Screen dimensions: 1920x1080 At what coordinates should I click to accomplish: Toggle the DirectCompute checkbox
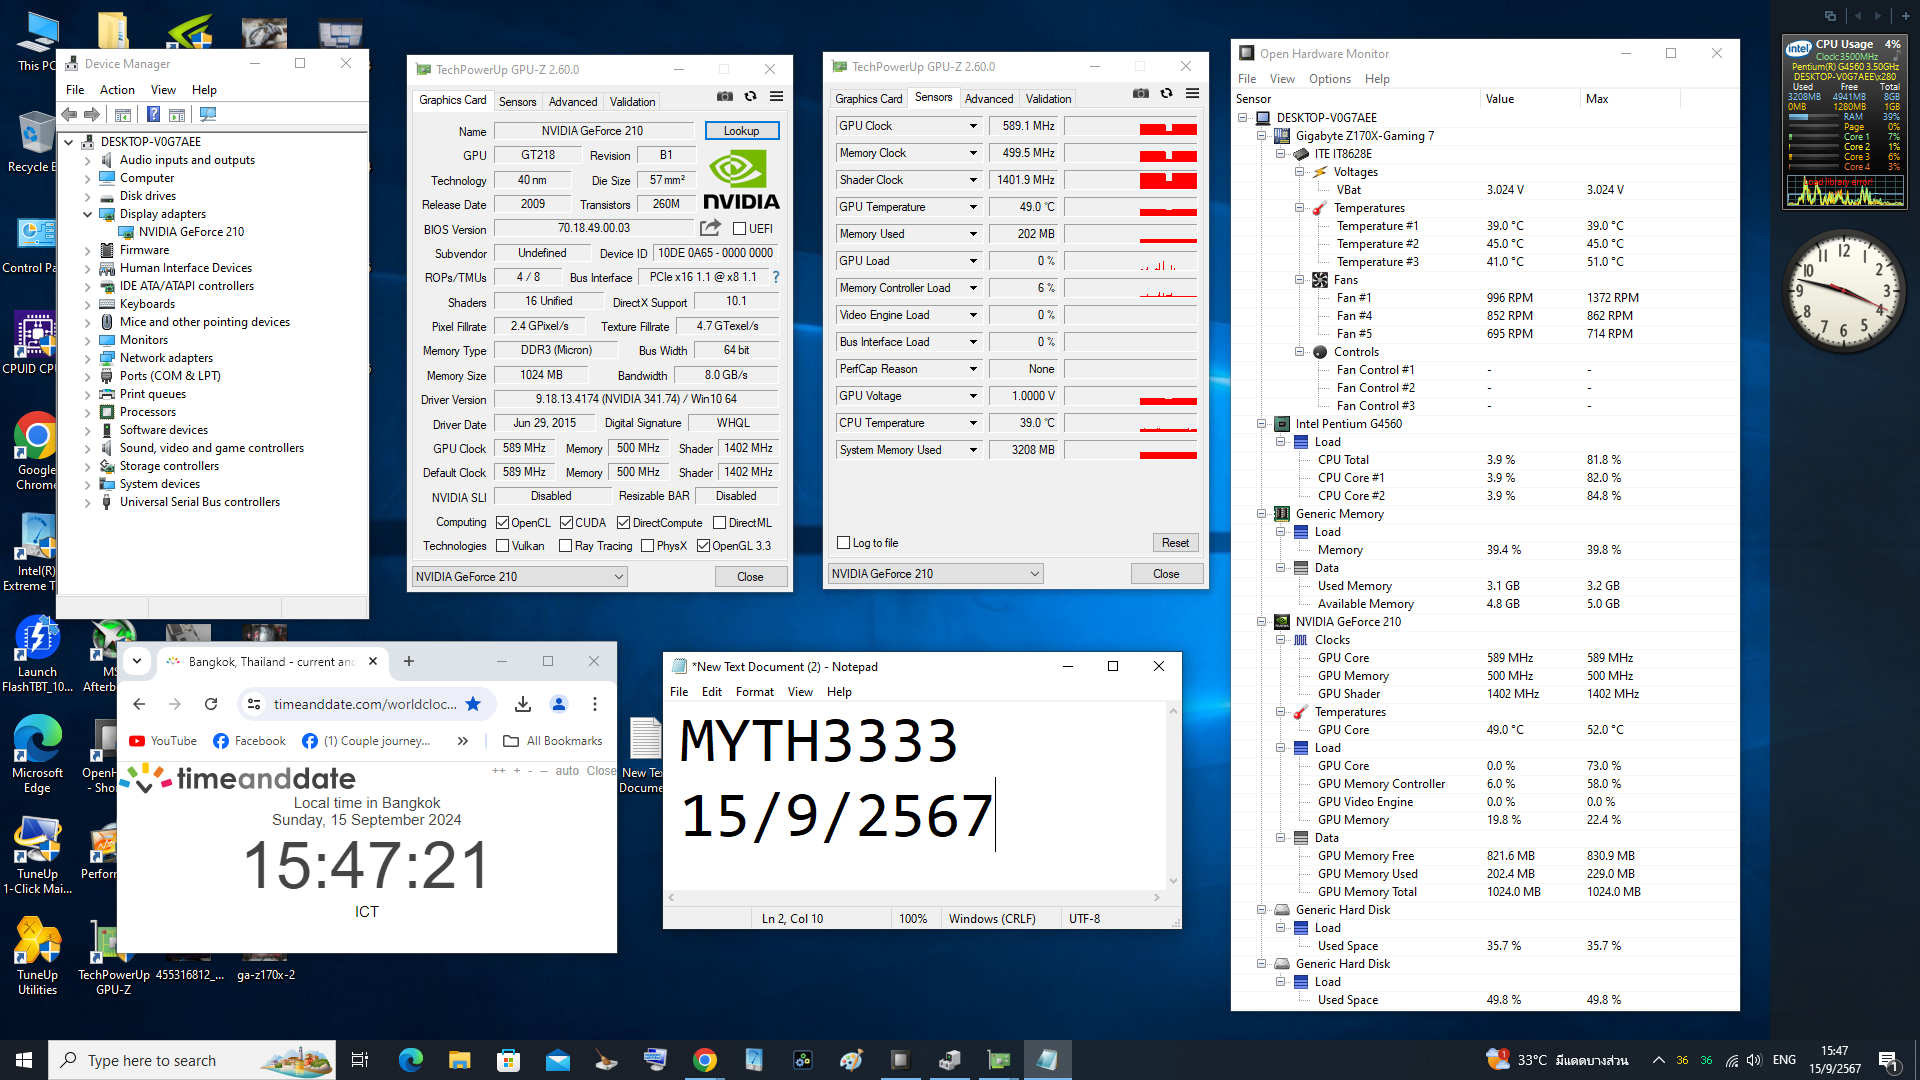(624, 523)
